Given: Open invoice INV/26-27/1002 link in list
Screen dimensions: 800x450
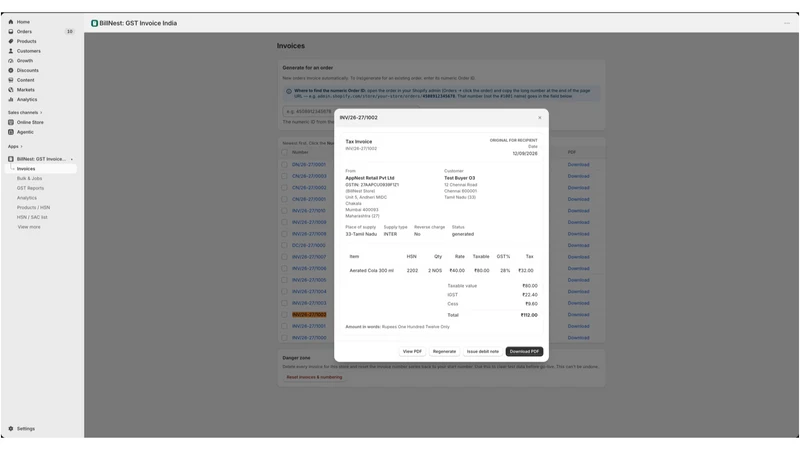Looking at the screenshot, I should tap(309, 315).
